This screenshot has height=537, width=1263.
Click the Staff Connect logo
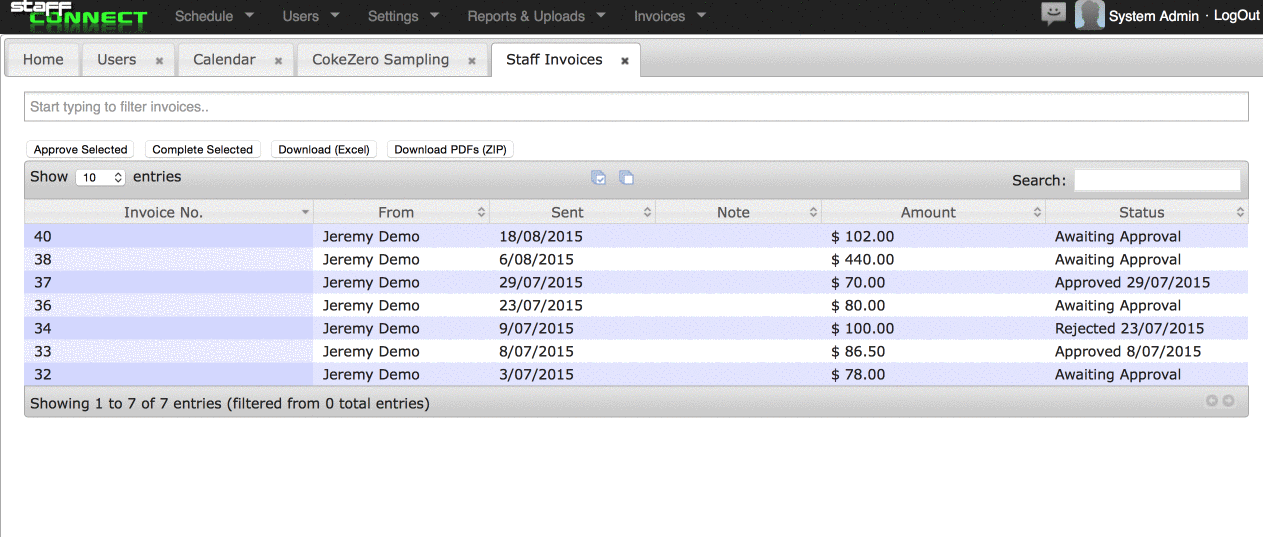pos(78,14)
